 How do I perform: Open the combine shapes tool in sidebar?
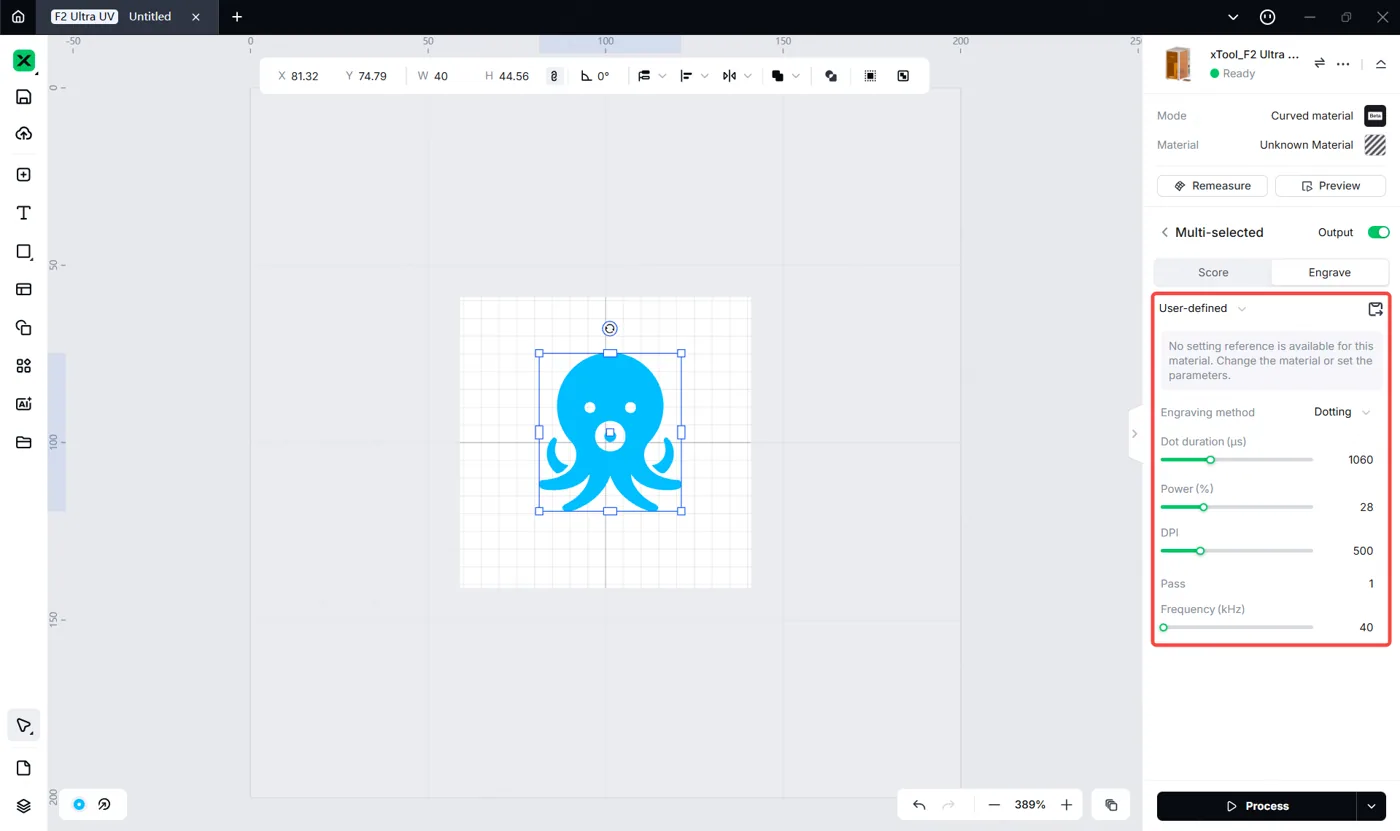[x=24, y=328]
